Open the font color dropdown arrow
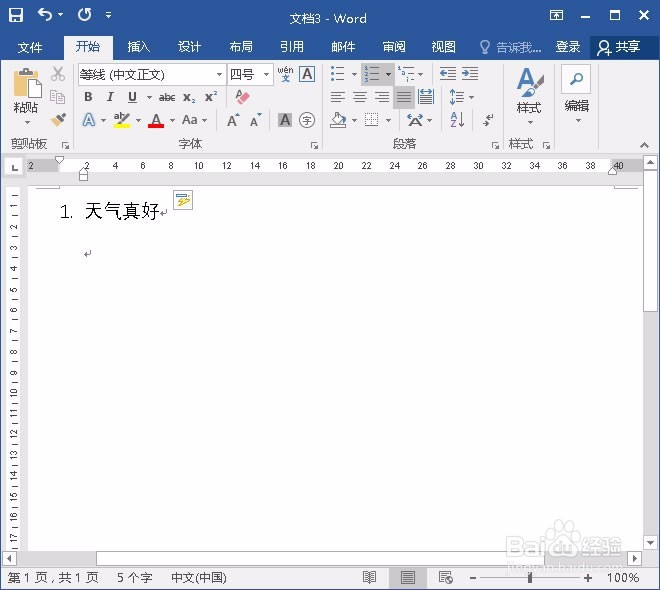This screenshot has width=660, height=590. click(x=172, y=120)
